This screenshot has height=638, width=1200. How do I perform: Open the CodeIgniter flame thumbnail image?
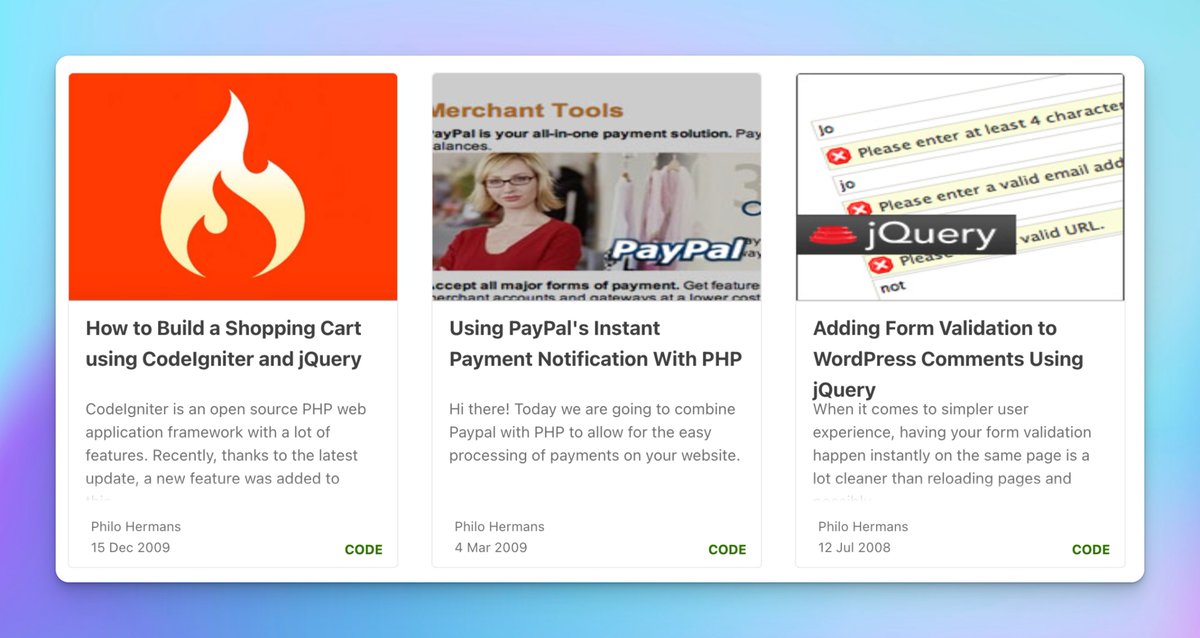coord(233,187)
